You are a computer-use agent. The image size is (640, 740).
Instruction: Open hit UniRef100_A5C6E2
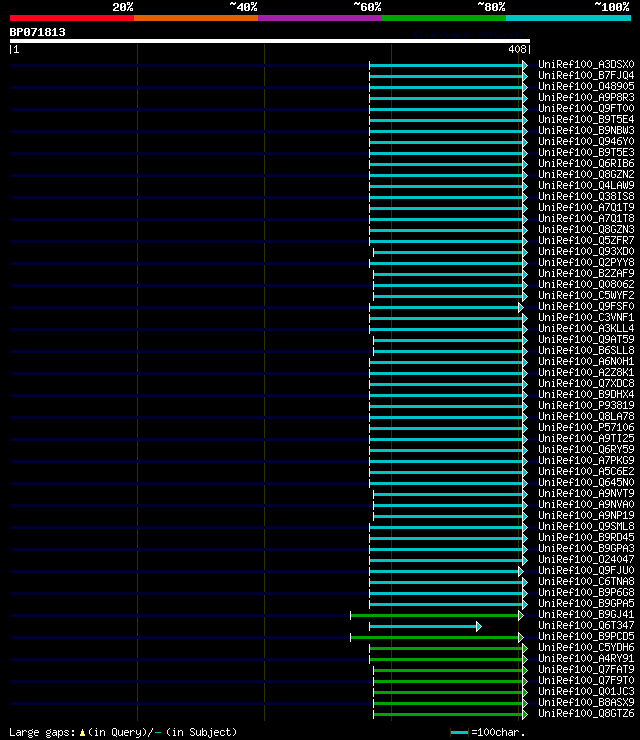pos(586,471)
